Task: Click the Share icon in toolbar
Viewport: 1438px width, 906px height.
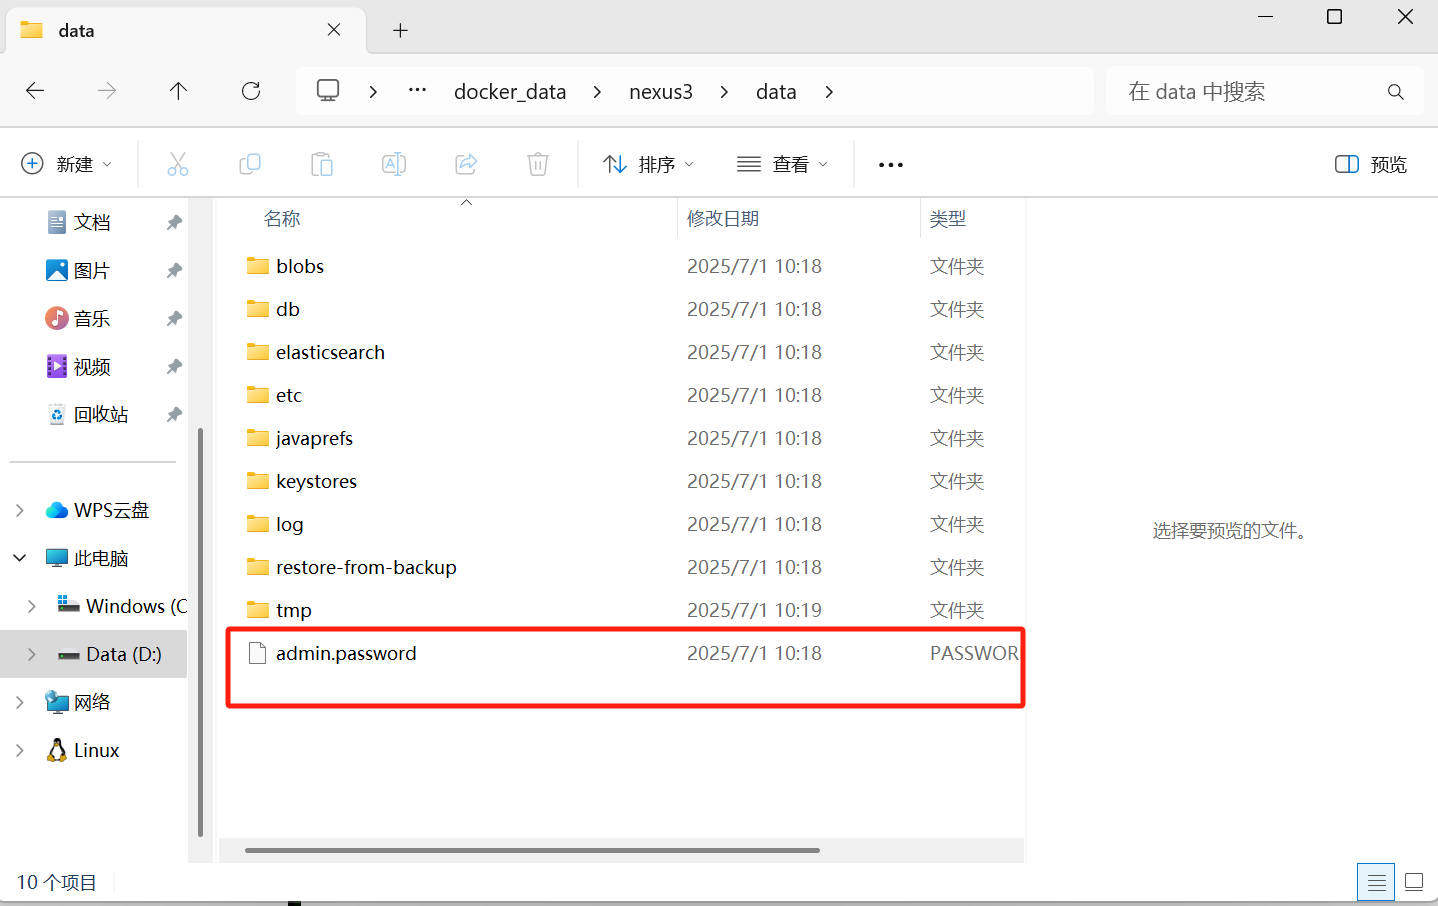Action: pos(466,164)
